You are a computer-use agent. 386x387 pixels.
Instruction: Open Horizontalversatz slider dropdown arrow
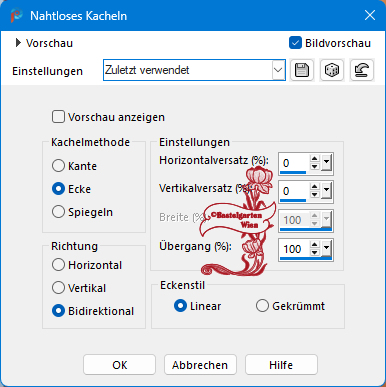click(327, 163)
